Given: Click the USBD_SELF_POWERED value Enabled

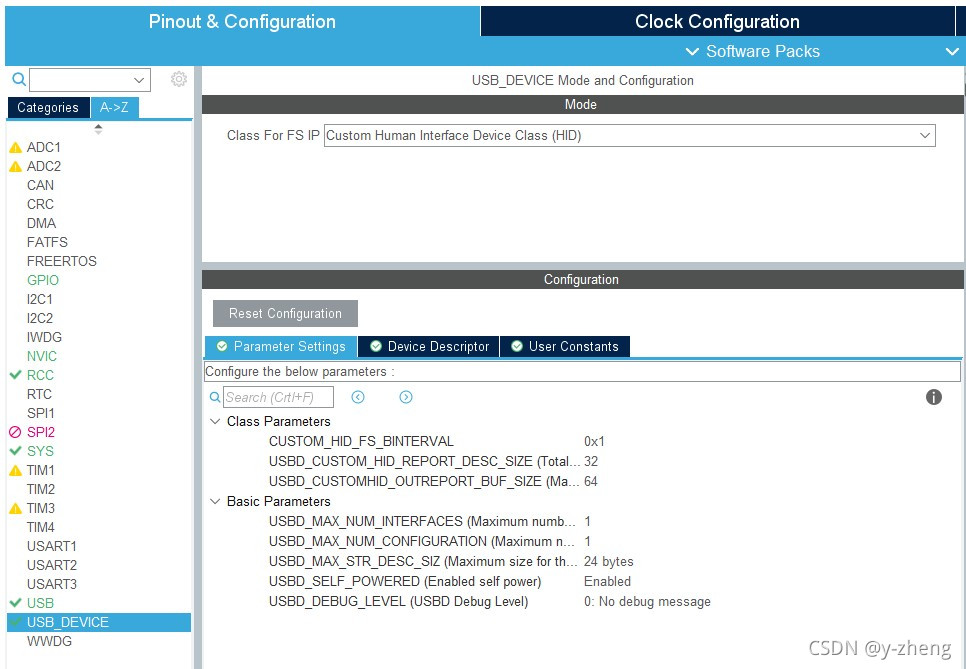Looking at the screenshot, I should [607, 582].
